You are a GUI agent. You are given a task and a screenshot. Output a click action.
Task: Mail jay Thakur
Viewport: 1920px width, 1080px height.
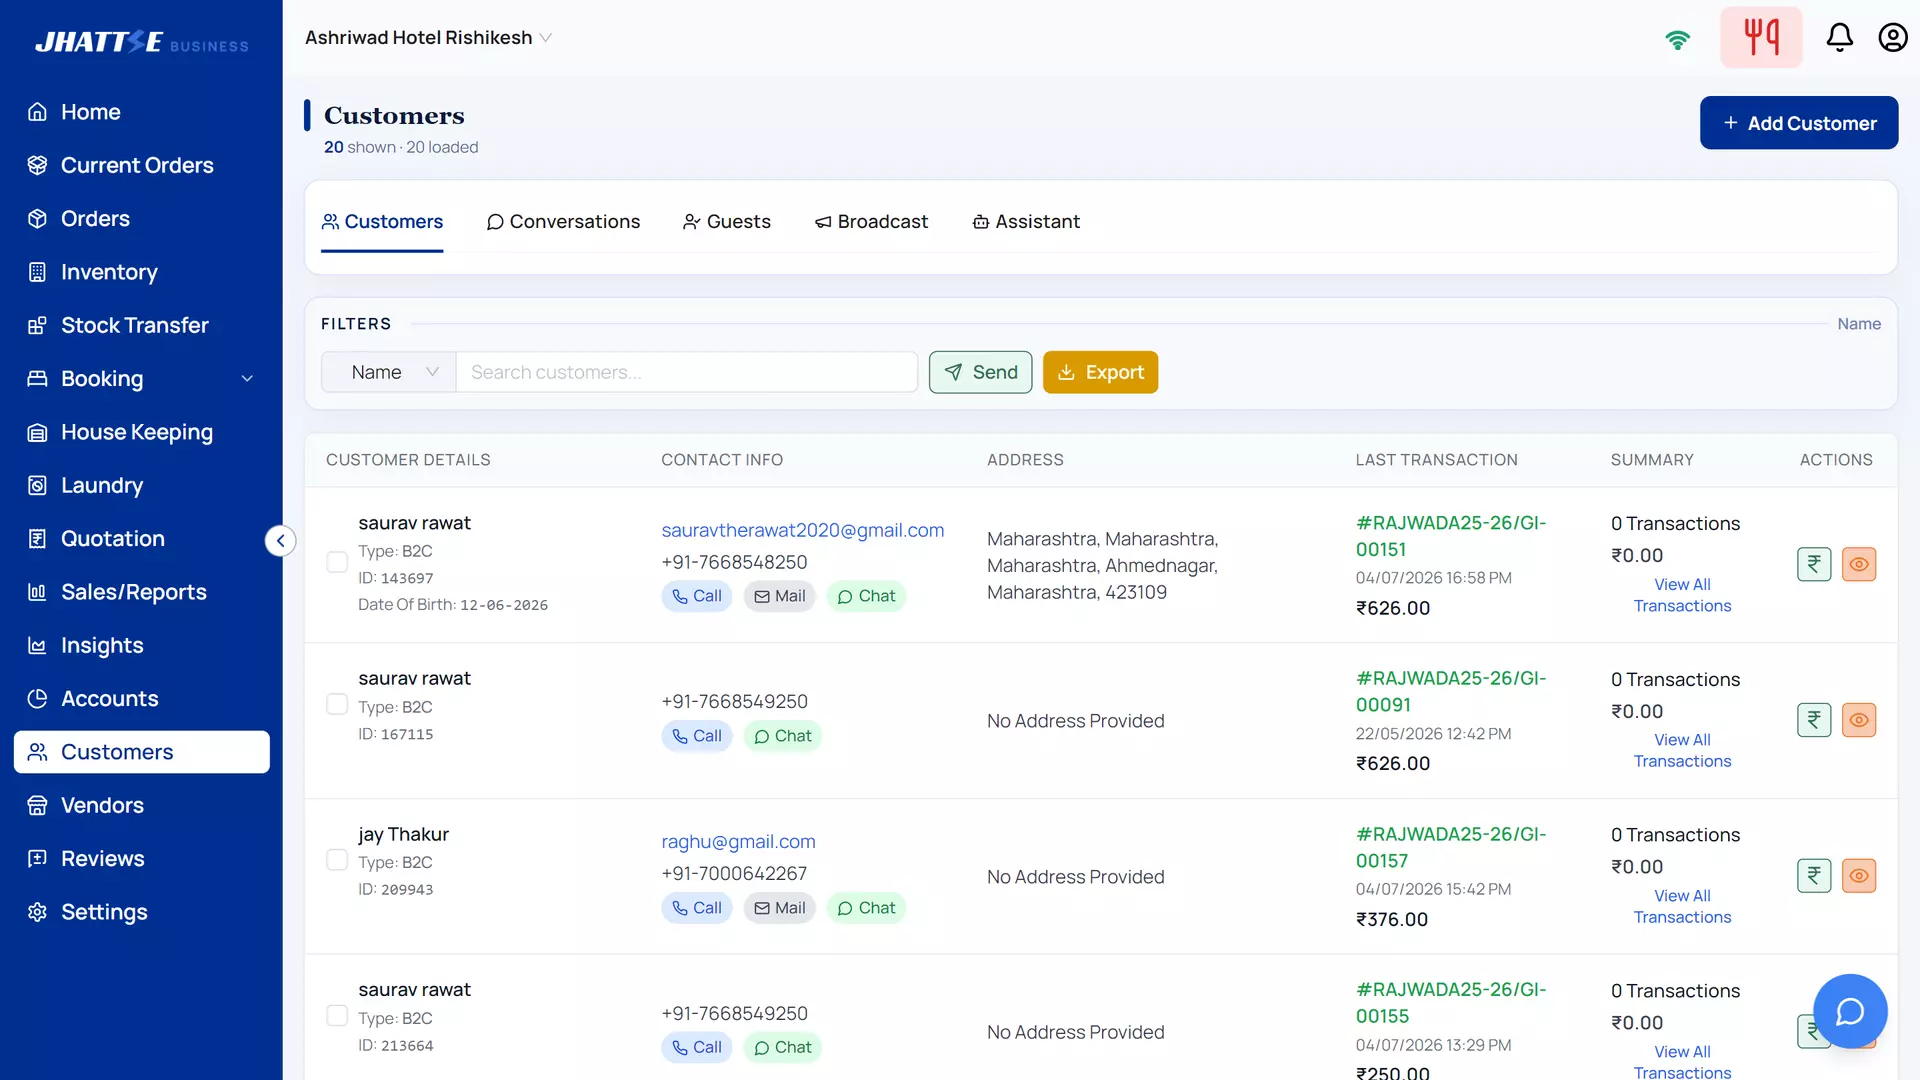tap(780, 908)
